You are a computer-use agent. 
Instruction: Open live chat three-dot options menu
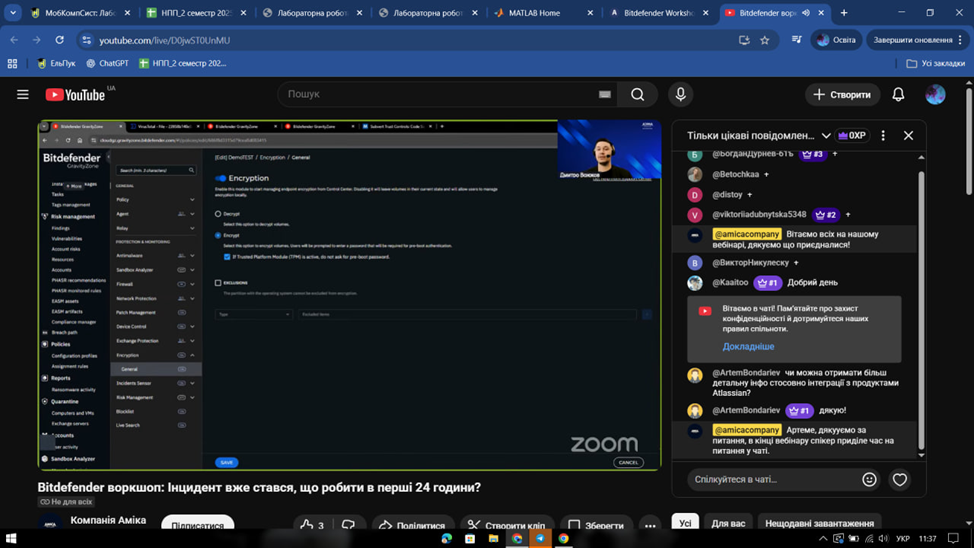tap(883, 135)
